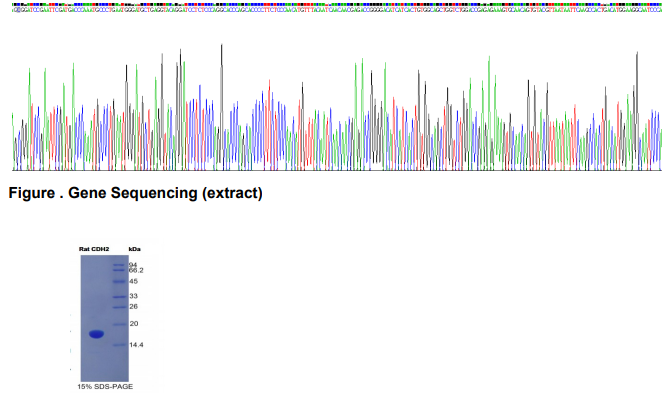Click the SDS-PAGE gel image
The image size is (665, 397).
click(x=105, y=319)
